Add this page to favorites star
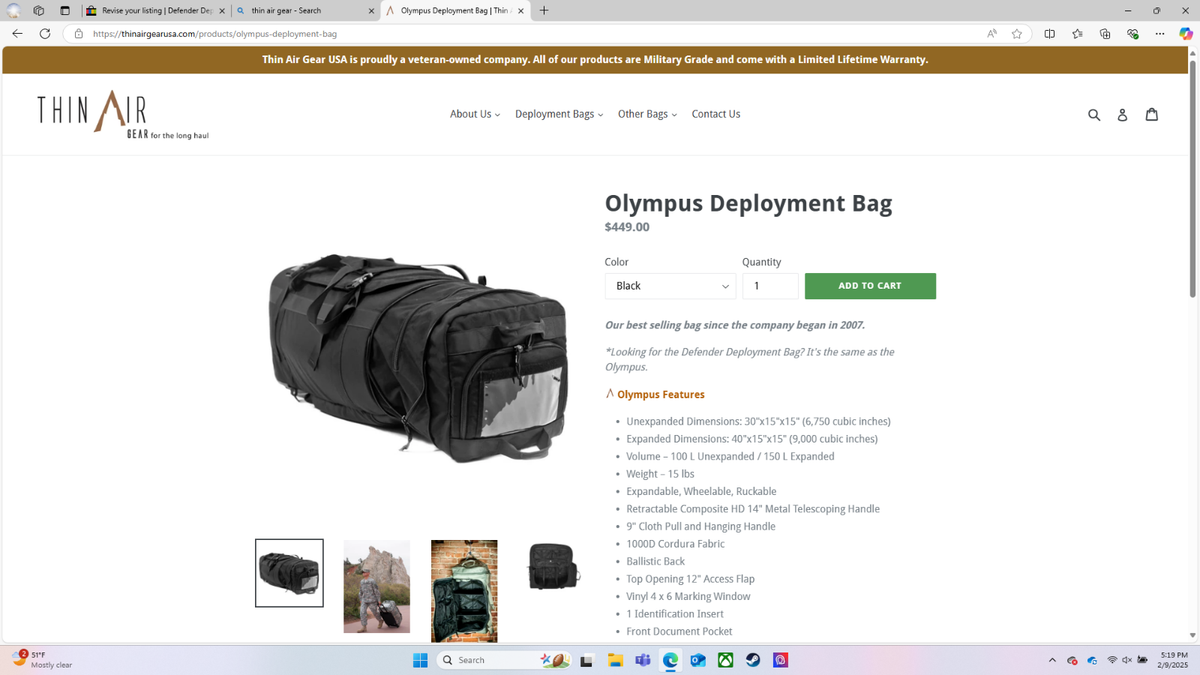1200x675 pixels. 1017,33
